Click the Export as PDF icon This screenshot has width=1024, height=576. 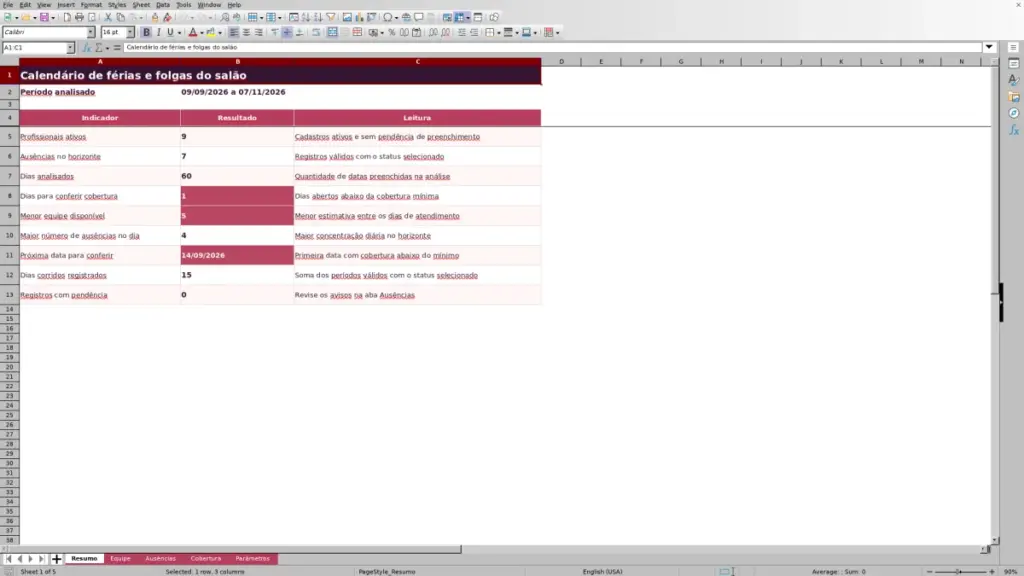(67, 18)
